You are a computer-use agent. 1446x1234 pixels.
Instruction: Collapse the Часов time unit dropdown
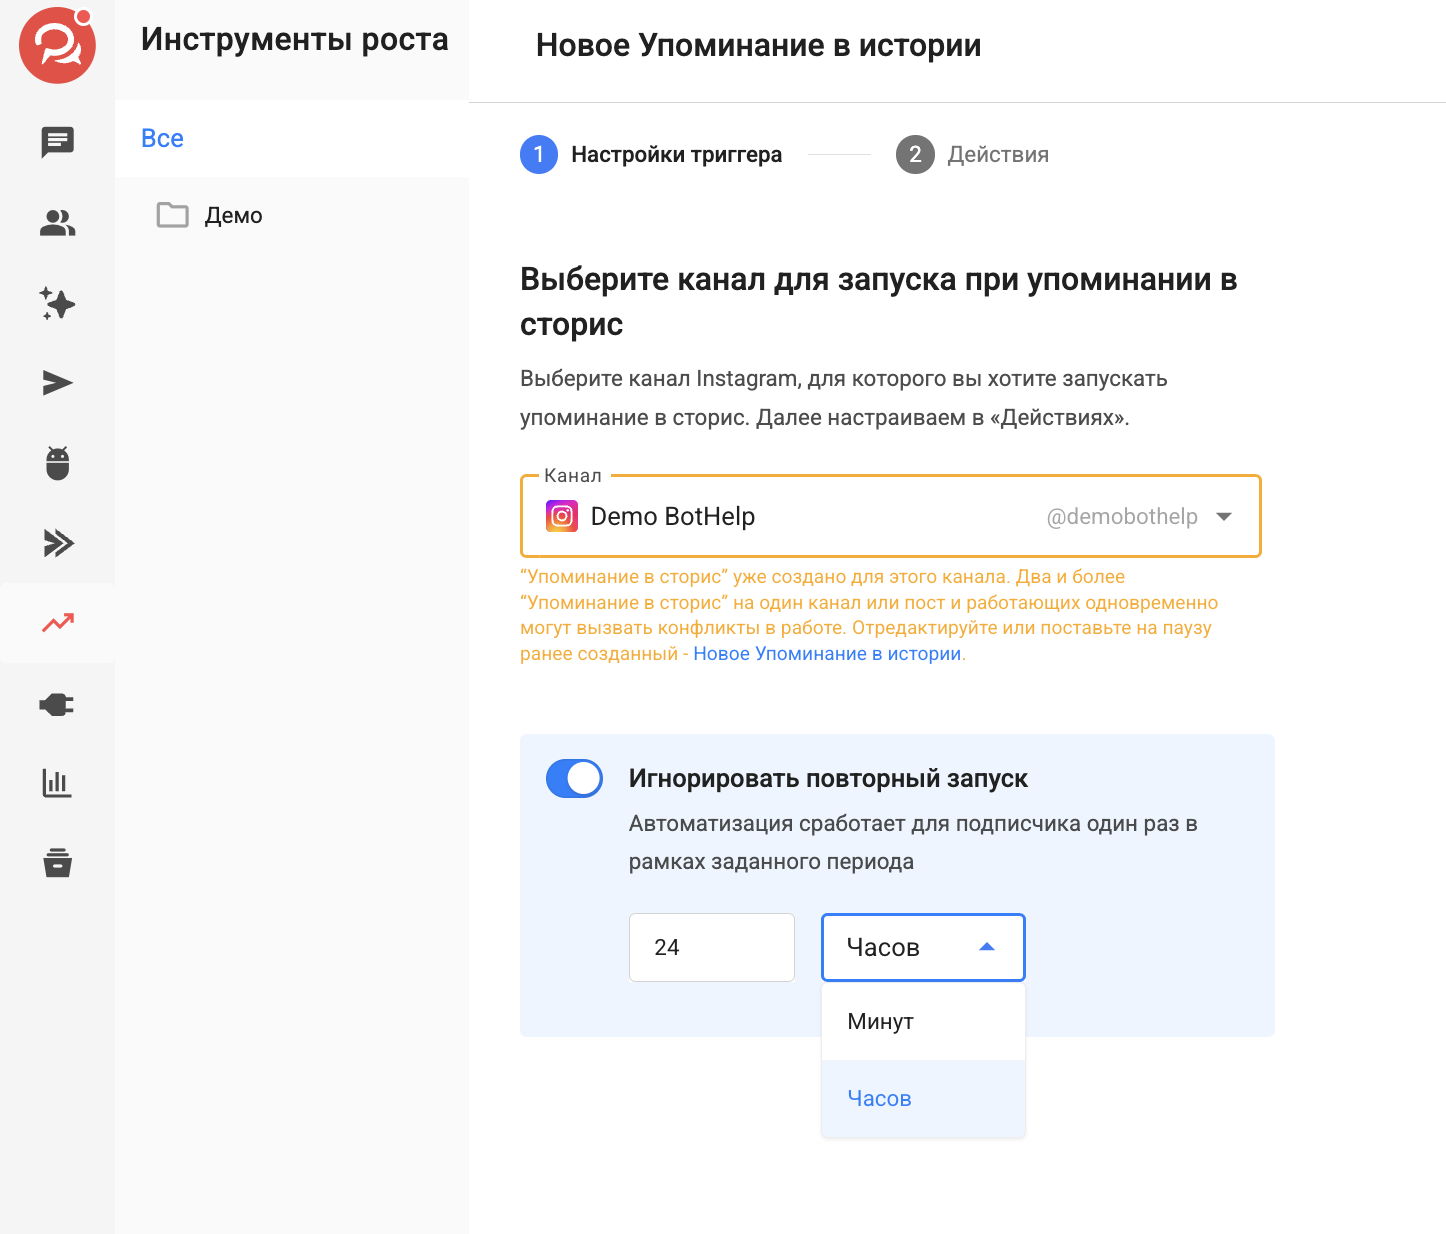click(923, 947)
